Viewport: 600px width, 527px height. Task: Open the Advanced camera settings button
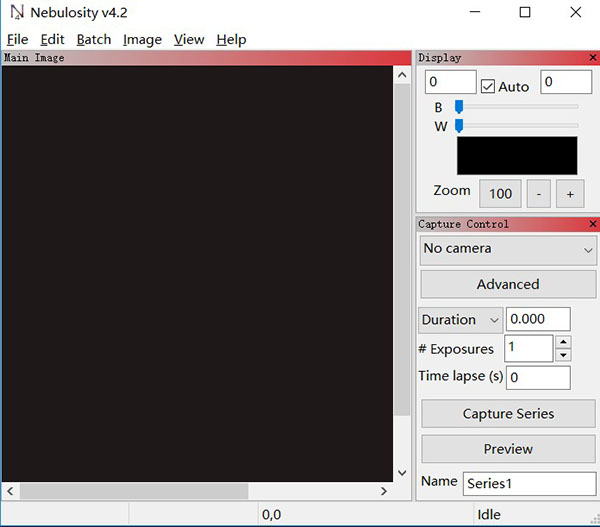click(508, 284)
